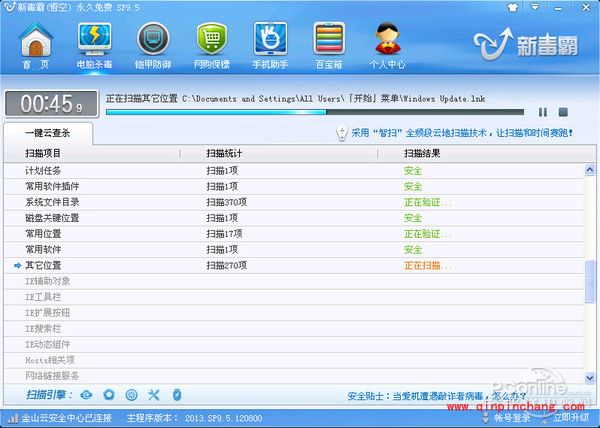Select the Hosts相关项 row

pyautogui.click(x=294, y=360)
